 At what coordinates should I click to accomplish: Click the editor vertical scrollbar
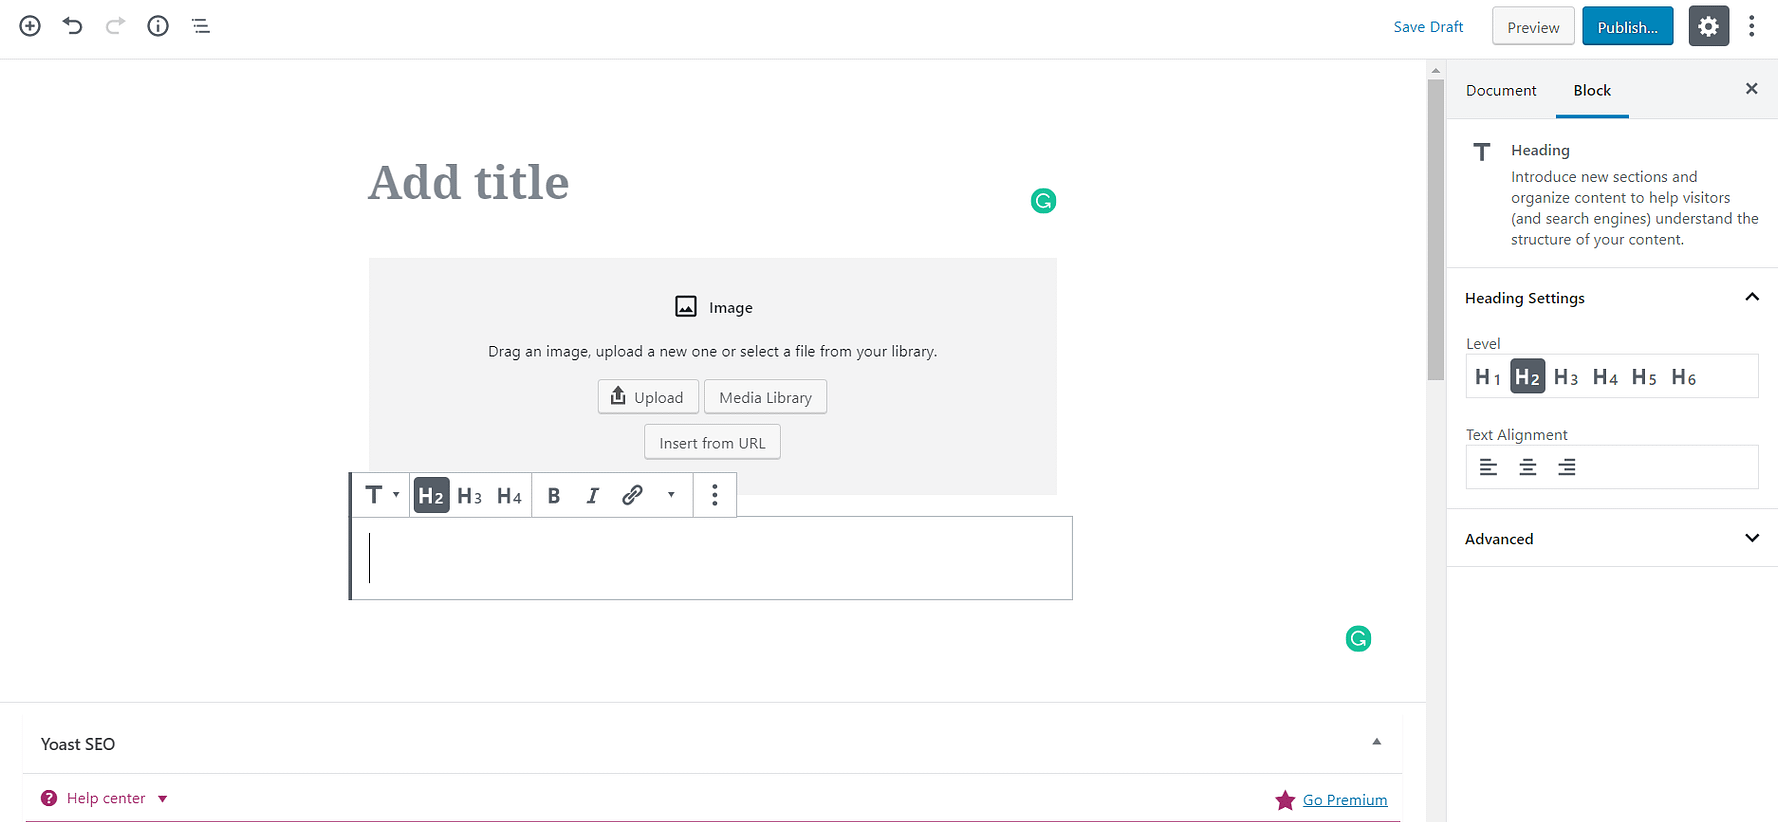1436,230
